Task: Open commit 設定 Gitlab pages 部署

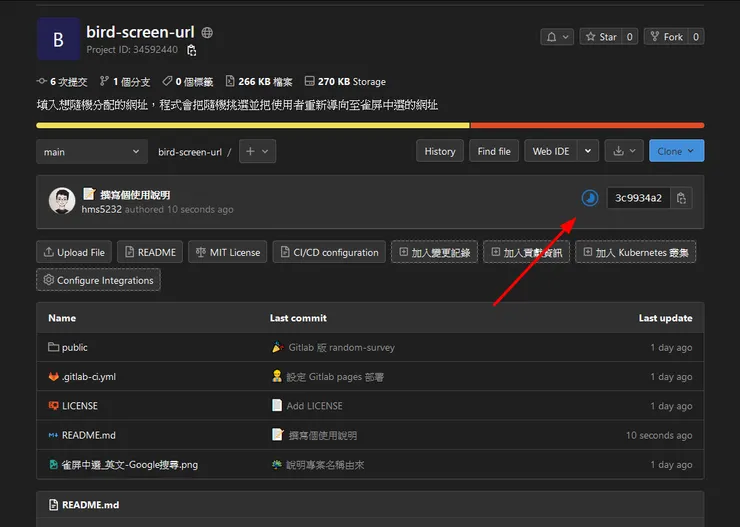Action: click(x=335, y=377)
